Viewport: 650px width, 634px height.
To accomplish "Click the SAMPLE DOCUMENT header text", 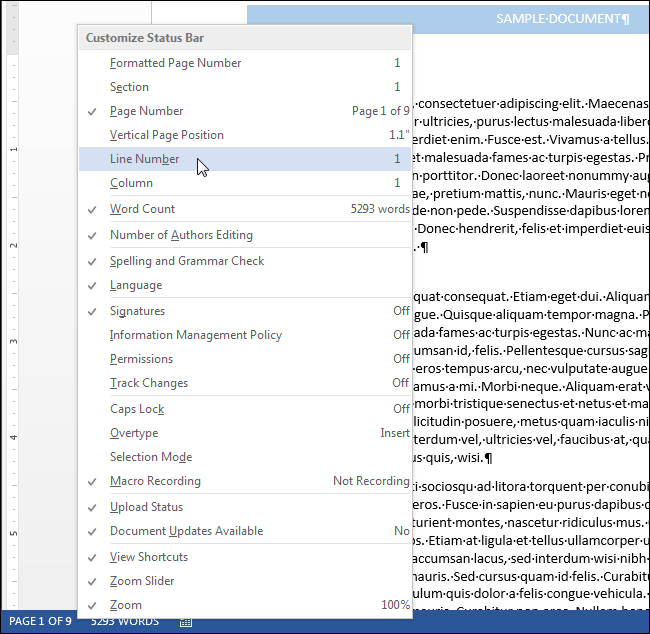I will click(563, 19).
